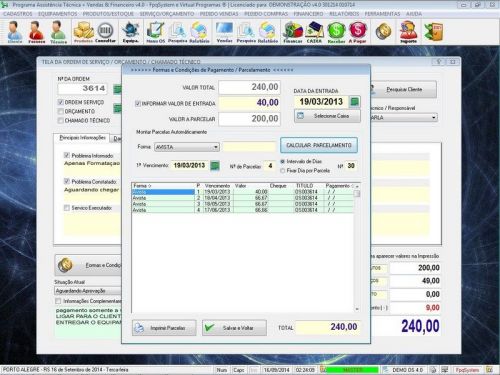Open Técnico / Responsável dropdown in order window
The width and height of the screenshot is (500, 375).
(403, 117)
